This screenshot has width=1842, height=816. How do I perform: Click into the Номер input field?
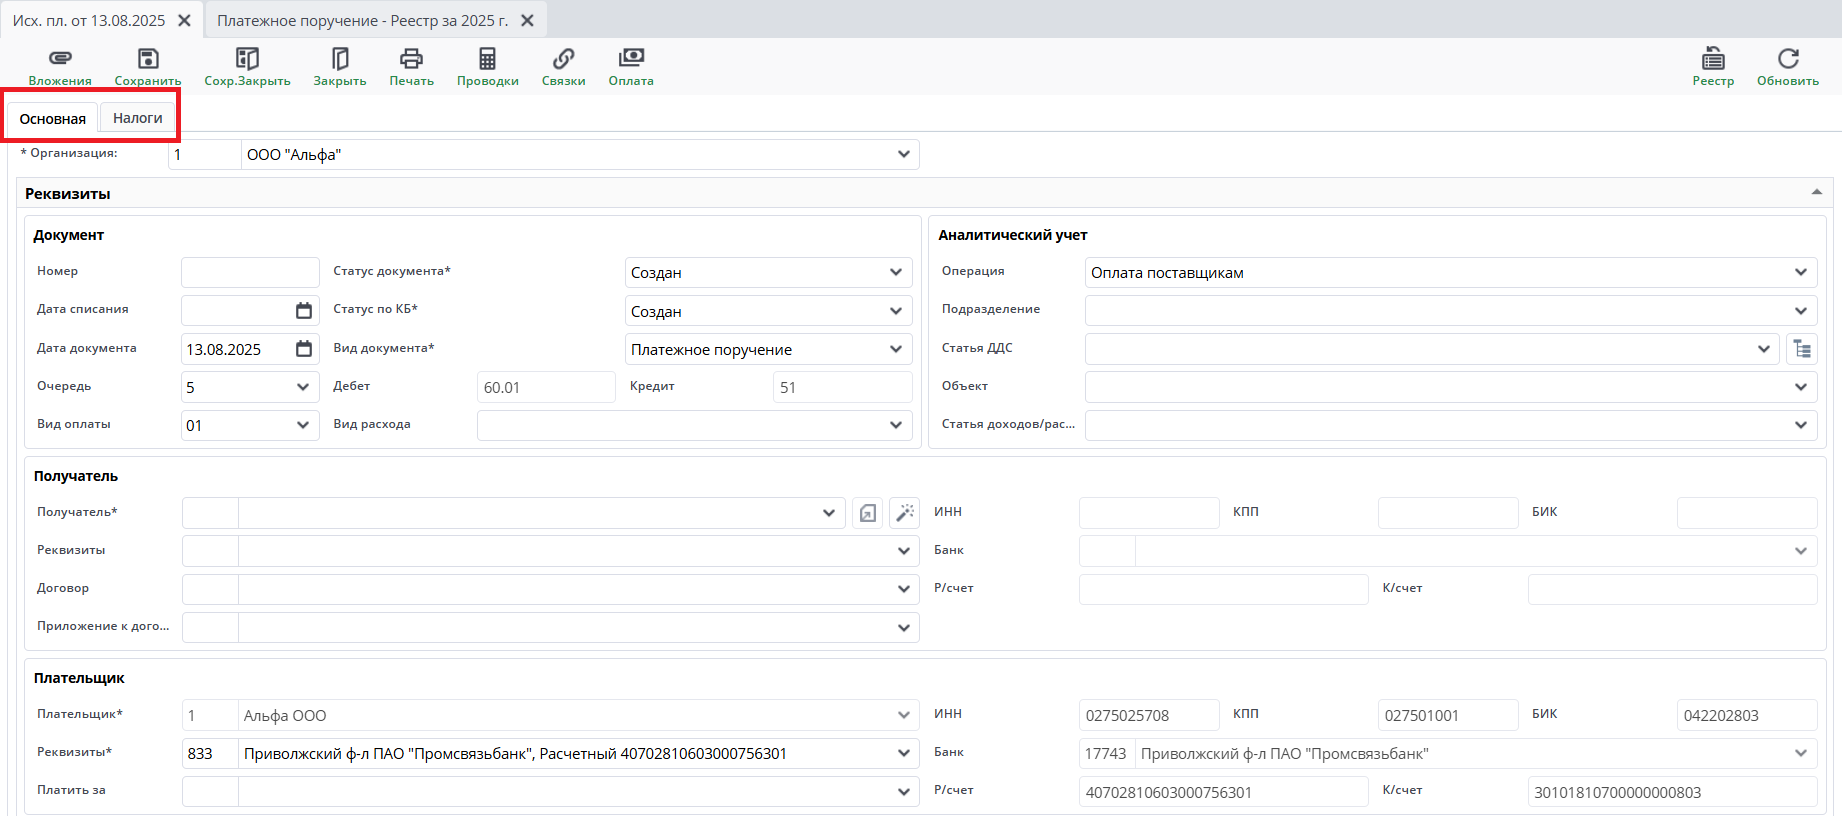pos(250,272)
